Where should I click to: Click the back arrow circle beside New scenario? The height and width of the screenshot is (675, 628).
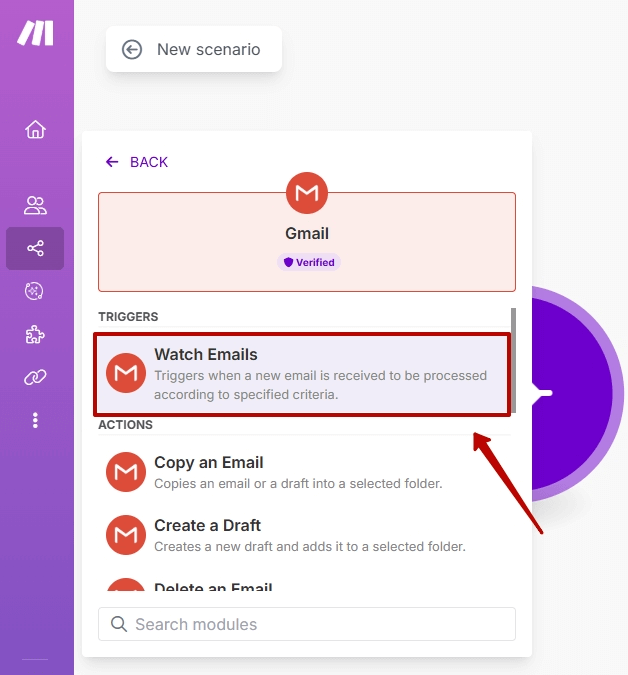tap(132, 50)
